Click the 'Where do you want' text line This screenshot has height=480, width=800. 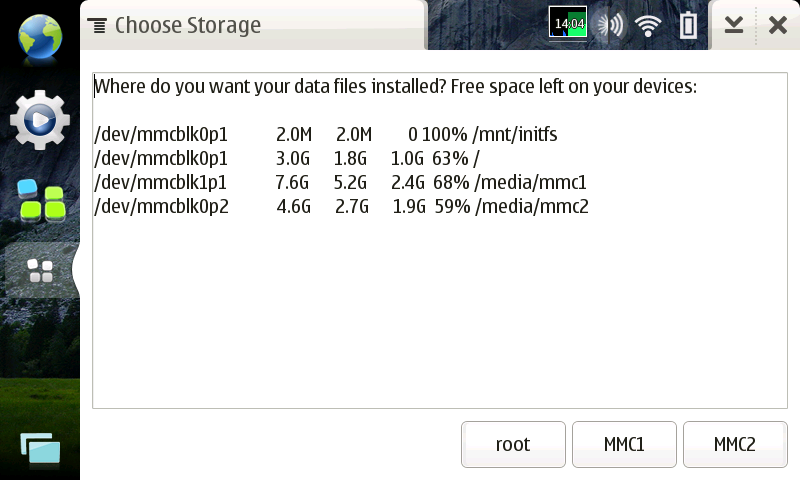click(395, 86)
